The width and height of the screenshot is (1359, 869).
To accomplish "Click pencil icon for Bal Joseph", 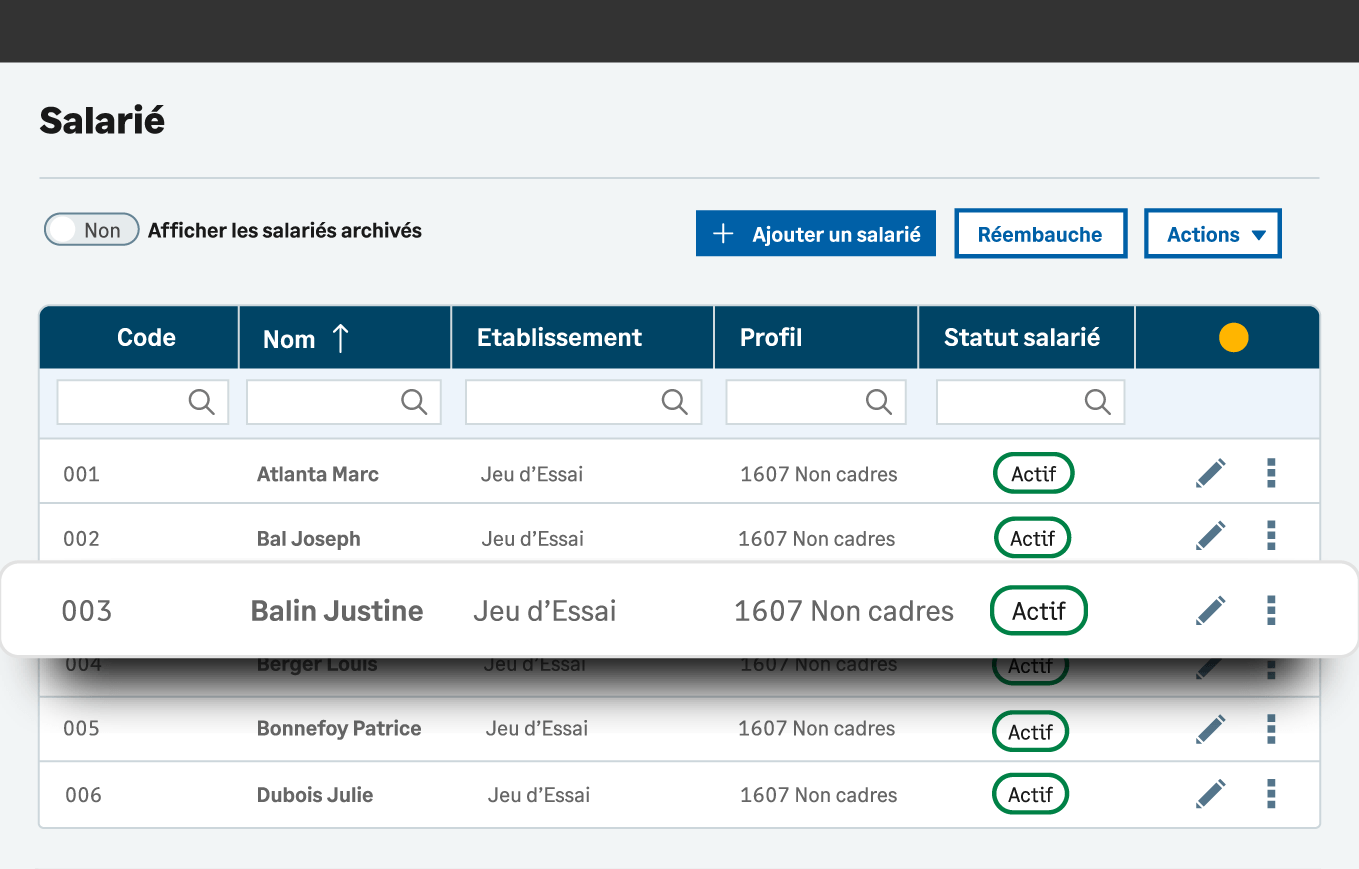I will [1210, 536].
